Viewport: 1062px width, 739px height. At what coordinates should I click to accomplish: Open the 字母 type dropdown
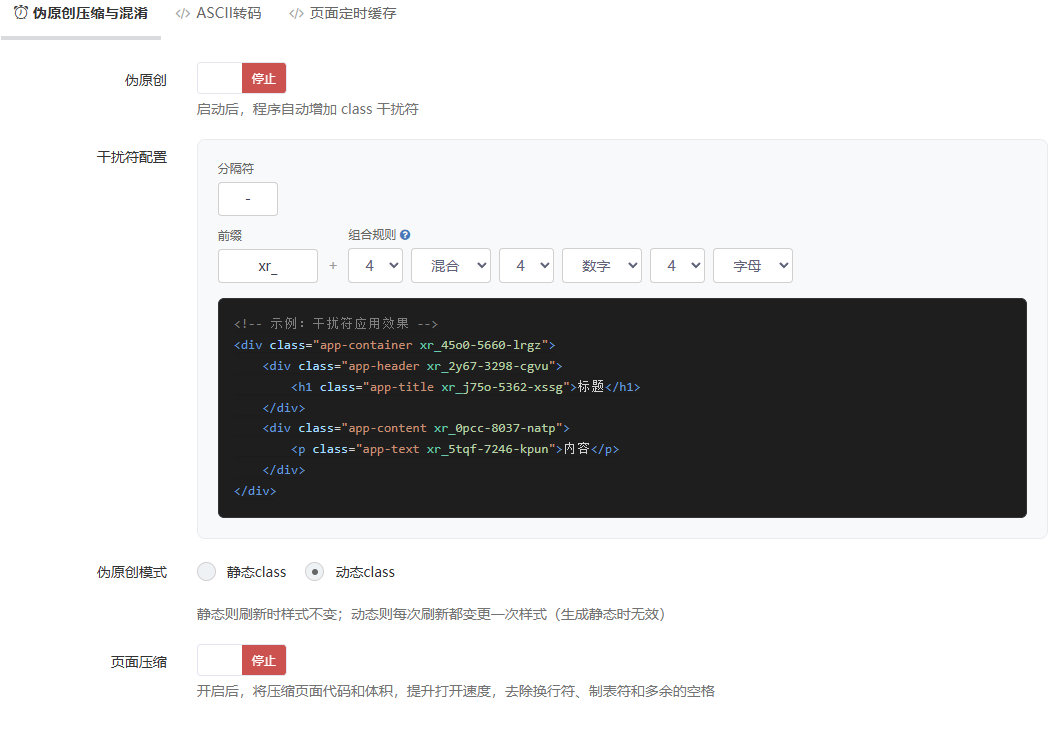(753, 266)
